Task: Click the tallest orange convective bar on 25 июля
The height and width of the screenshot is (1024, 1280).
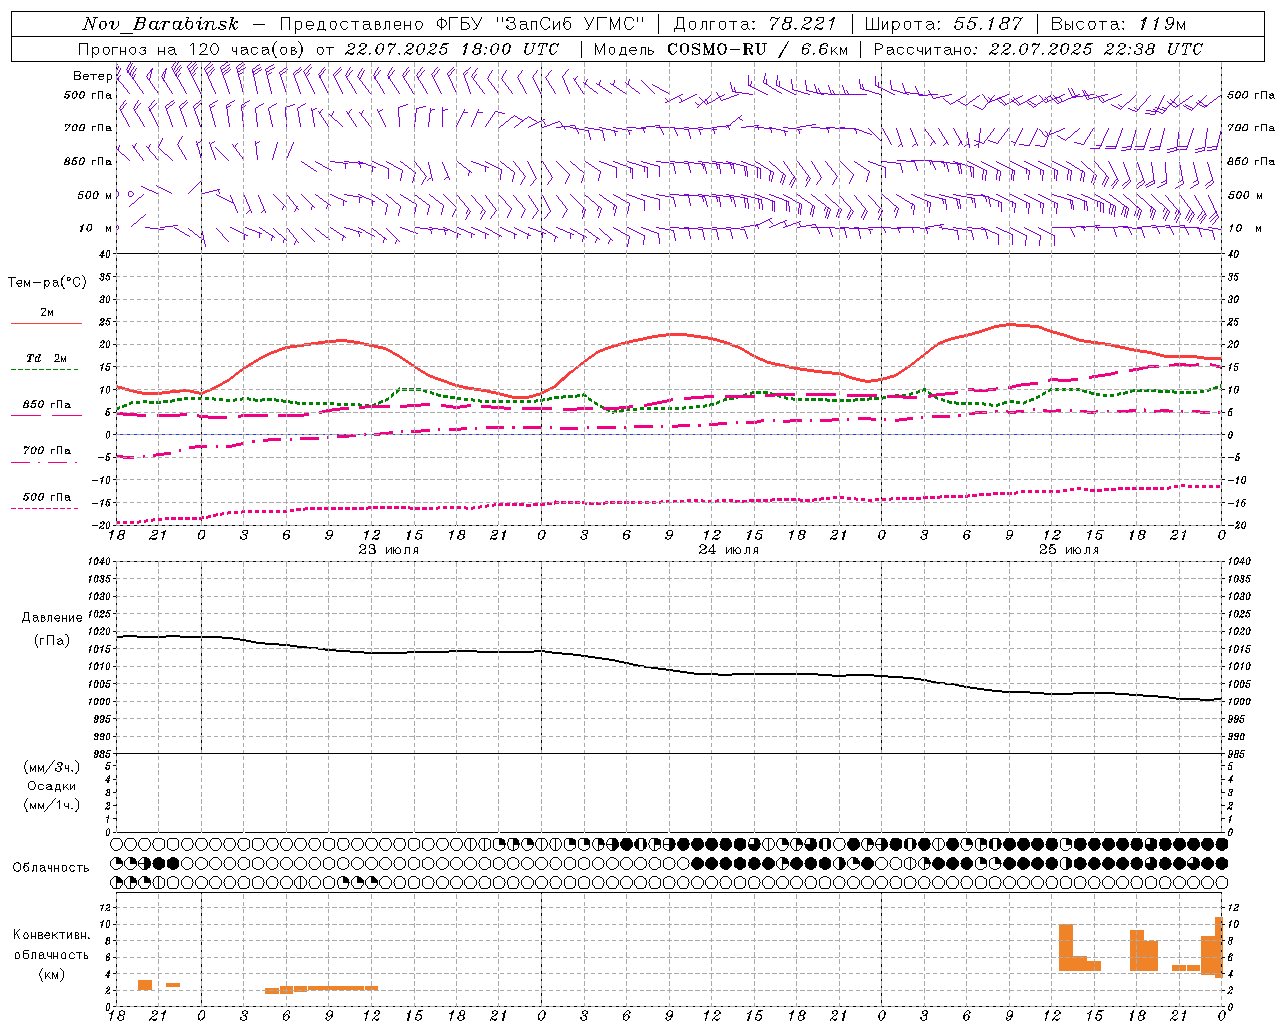Action: 1218,947
